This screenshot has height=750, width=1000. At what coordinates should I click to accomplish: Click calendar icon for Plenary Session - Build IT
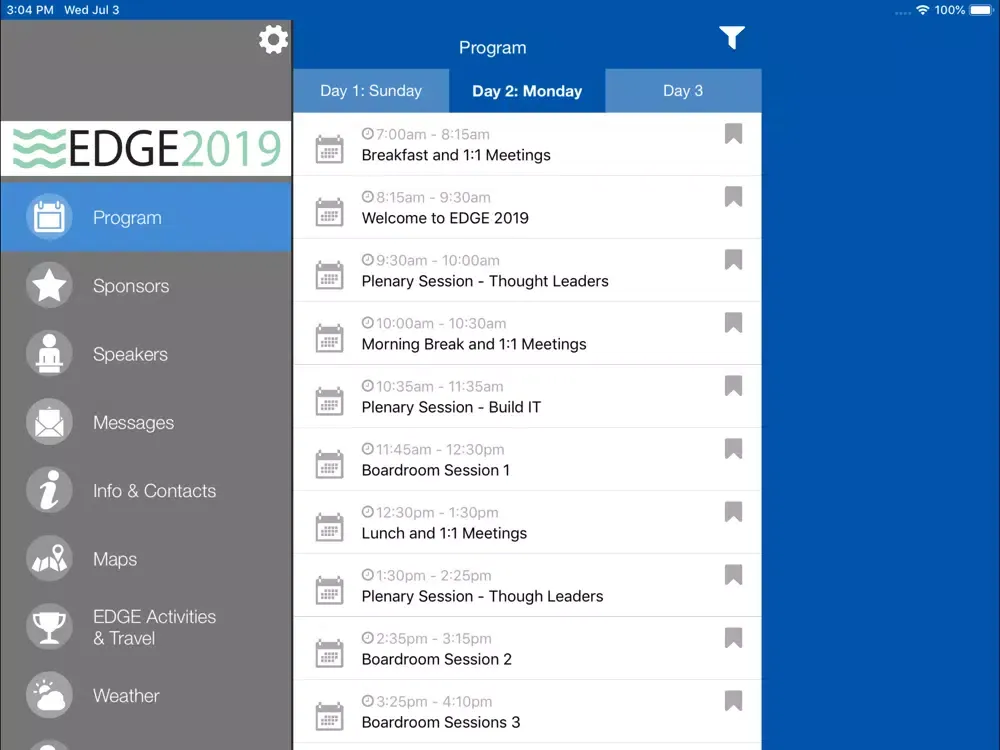tap(330, 401)
